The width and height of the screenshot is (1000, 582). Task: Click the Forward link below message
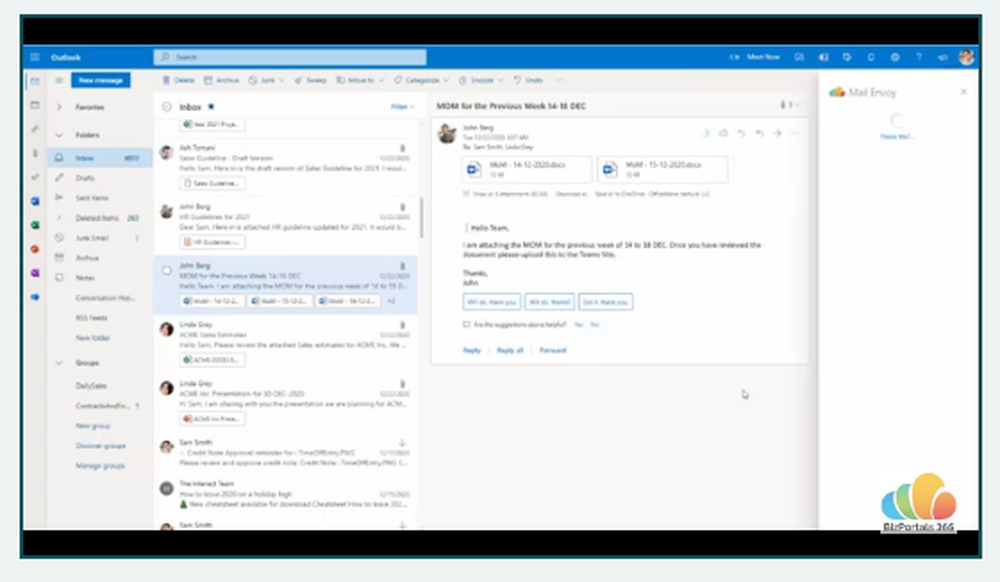click(552, 350)
